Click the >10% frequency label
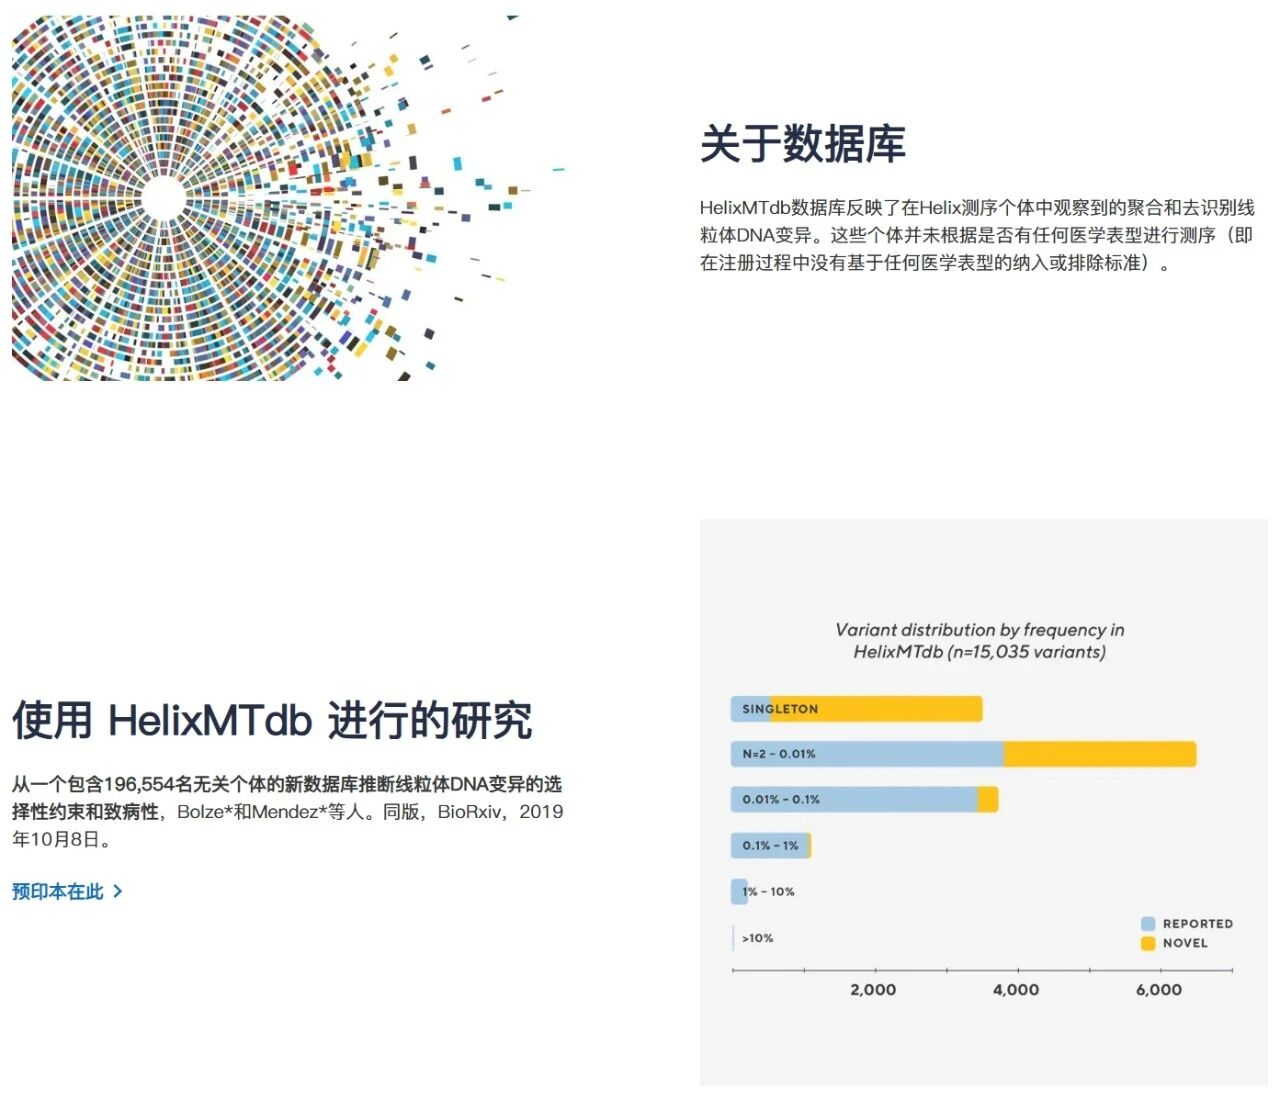 pyautogui.click(x=758, y=938)
